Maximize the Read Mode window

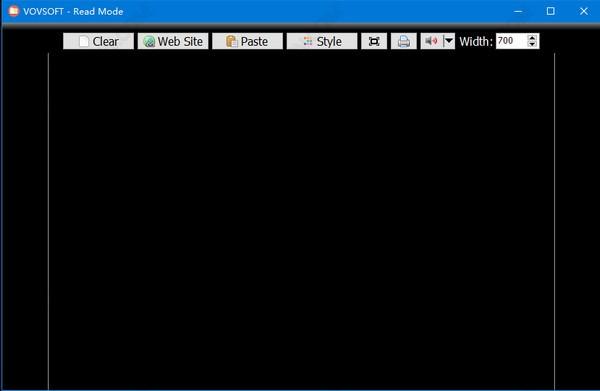(x=551, y=11)
